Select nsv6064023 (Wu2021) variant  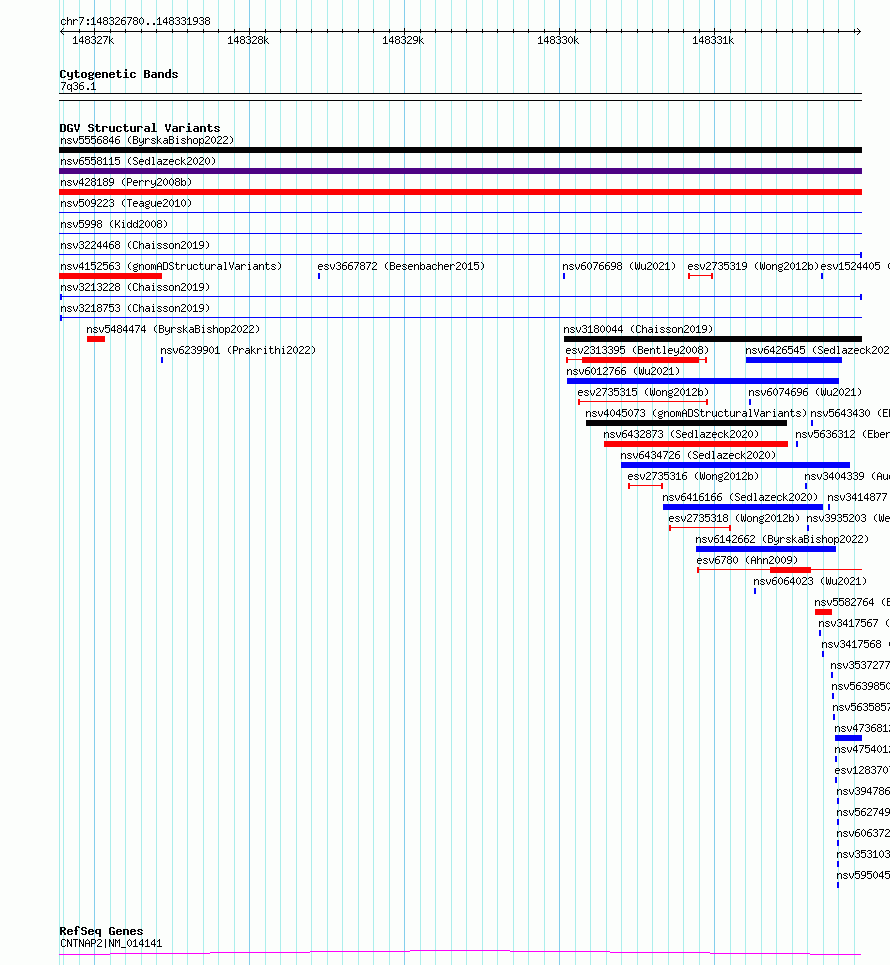coord(809,580)
